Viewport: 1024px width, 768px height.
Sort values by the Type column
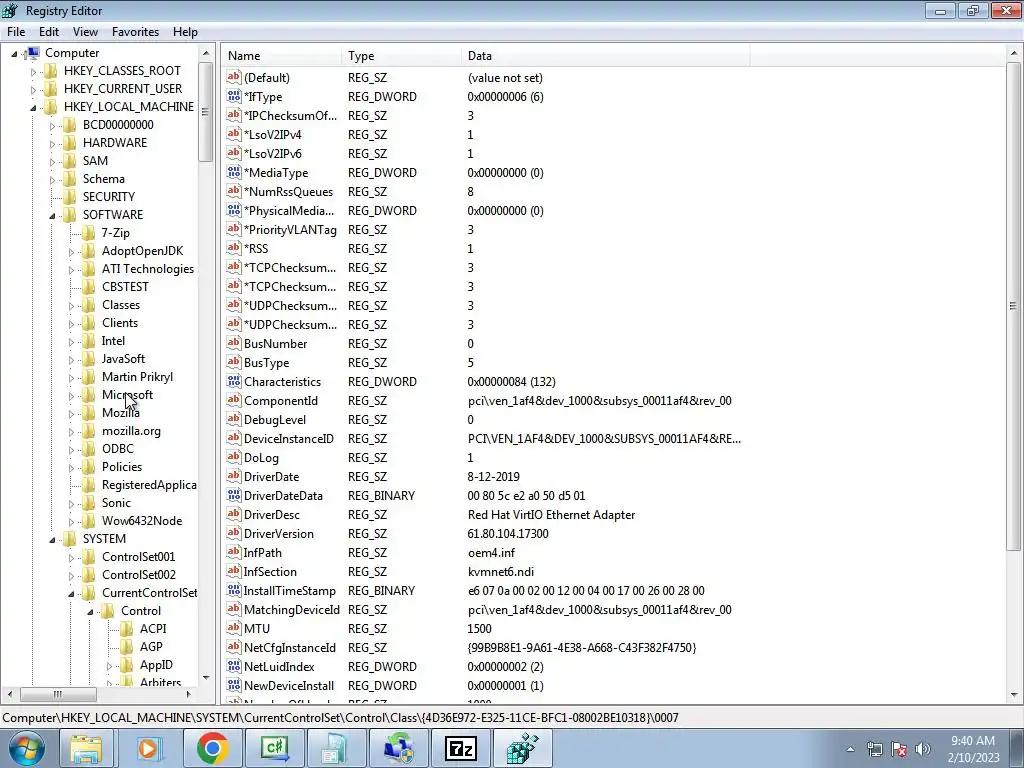click(x=401, y=56)
